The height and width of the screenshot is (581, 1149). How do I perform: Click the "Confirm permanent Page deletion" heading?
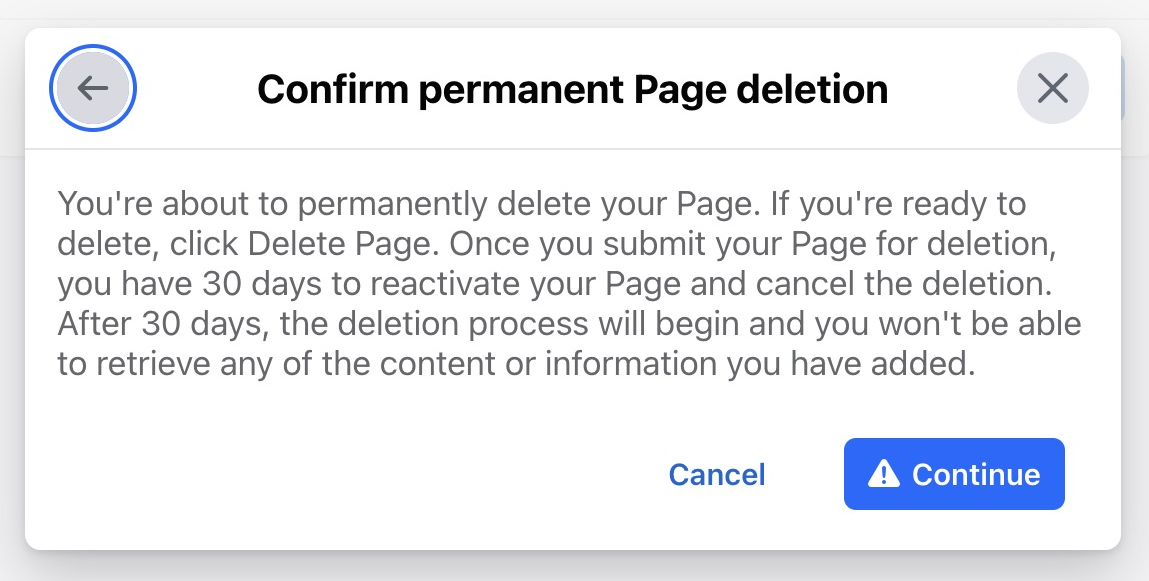click(572, 89)
